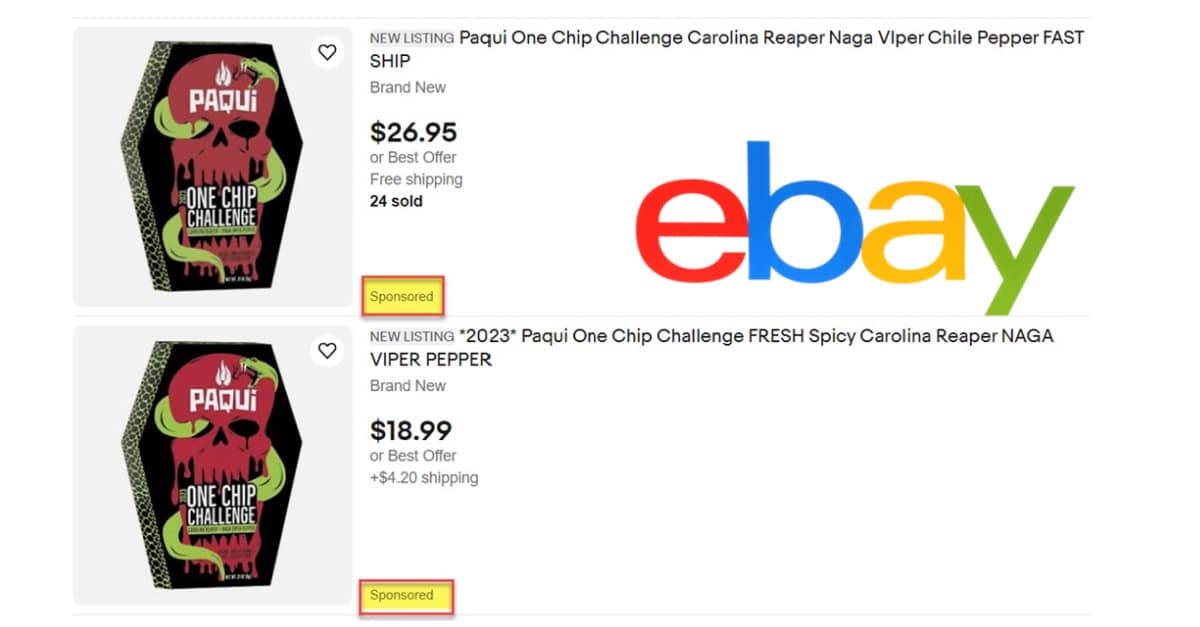Click the Sponsored label on the $26.95 listing
1200x627 pixels.
(x=402, y=296)
